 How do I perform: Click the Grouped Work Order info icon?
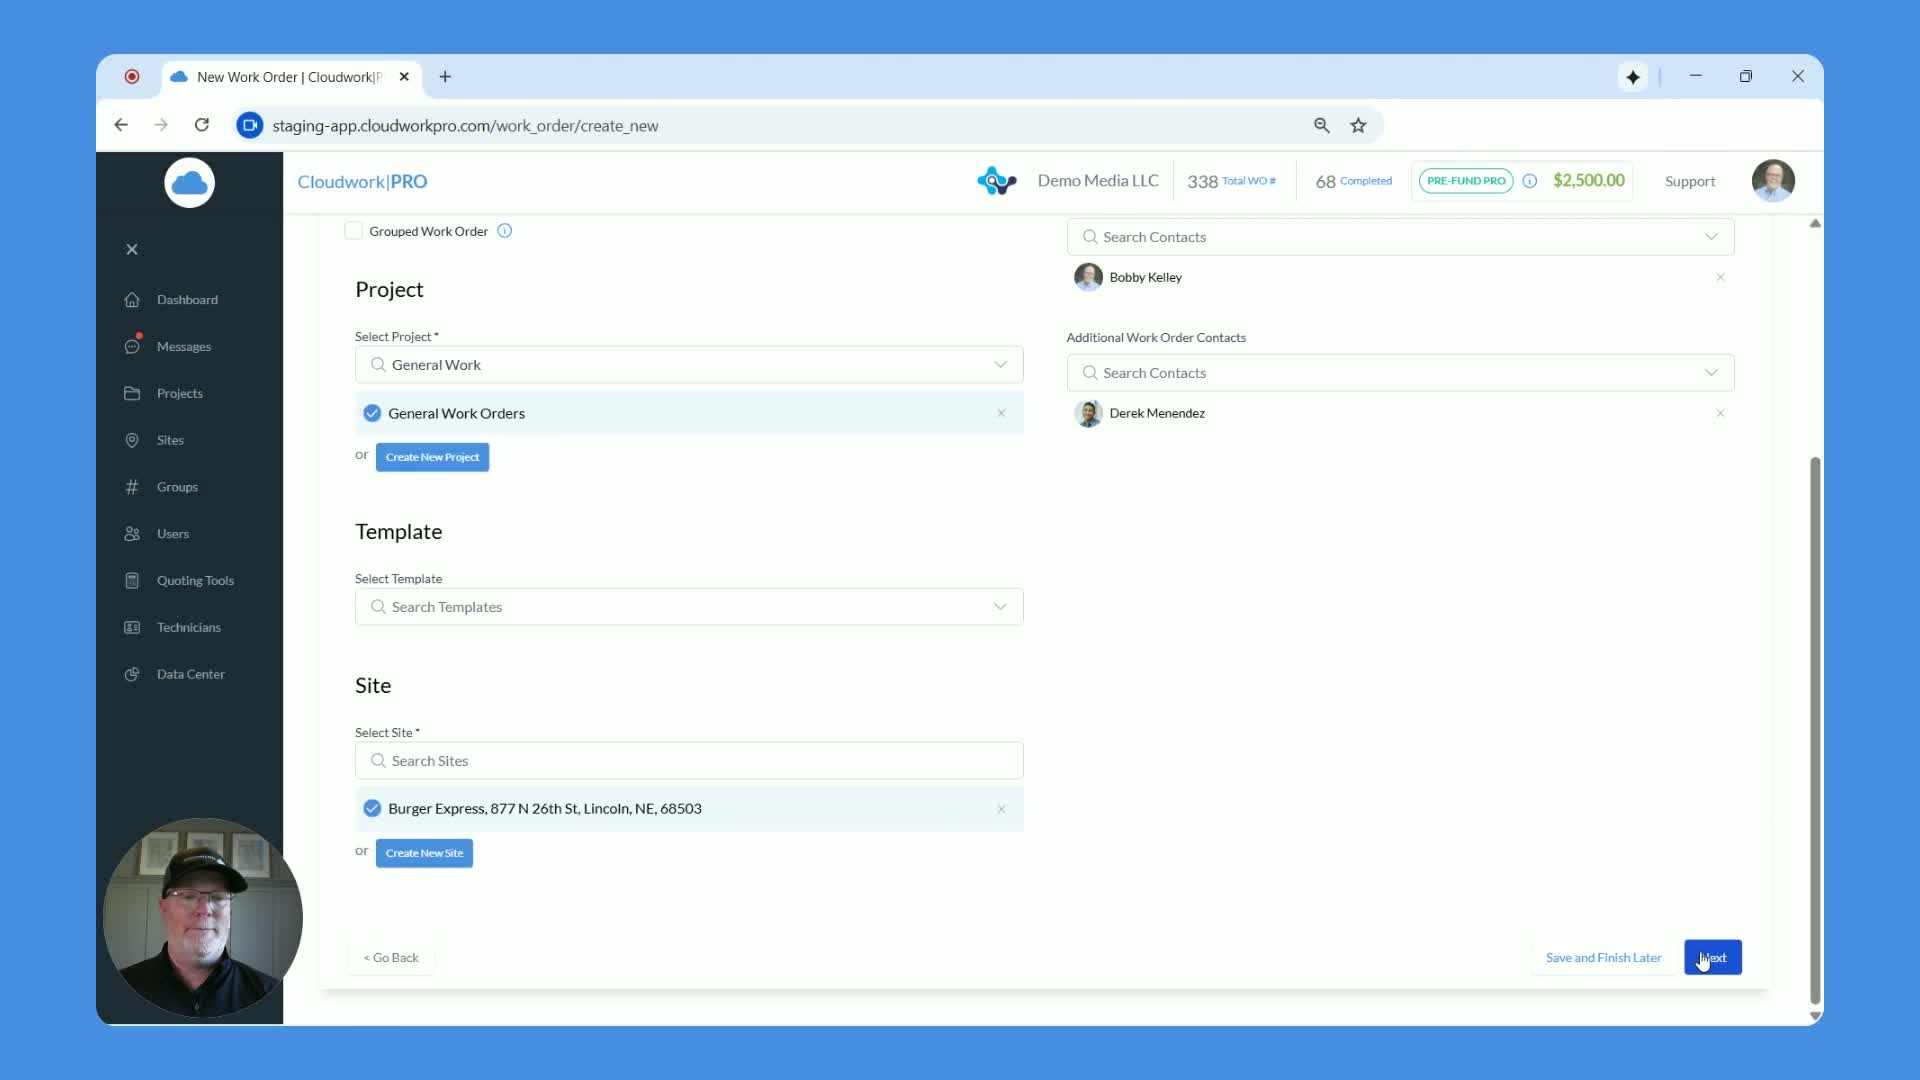pos(505,231)
